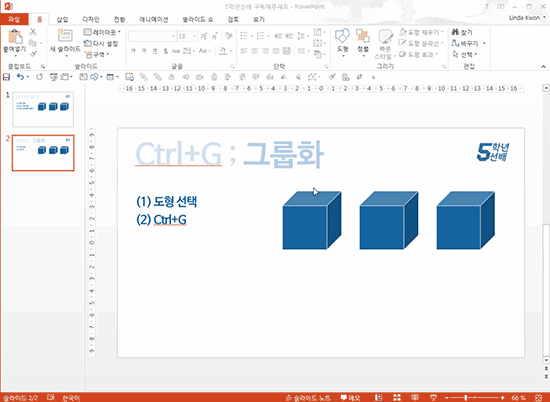Open Shape Outline (도형 윤곽선) dropdown
The width and height of the screenshot is (550, 402).
[x=422, y=43]
